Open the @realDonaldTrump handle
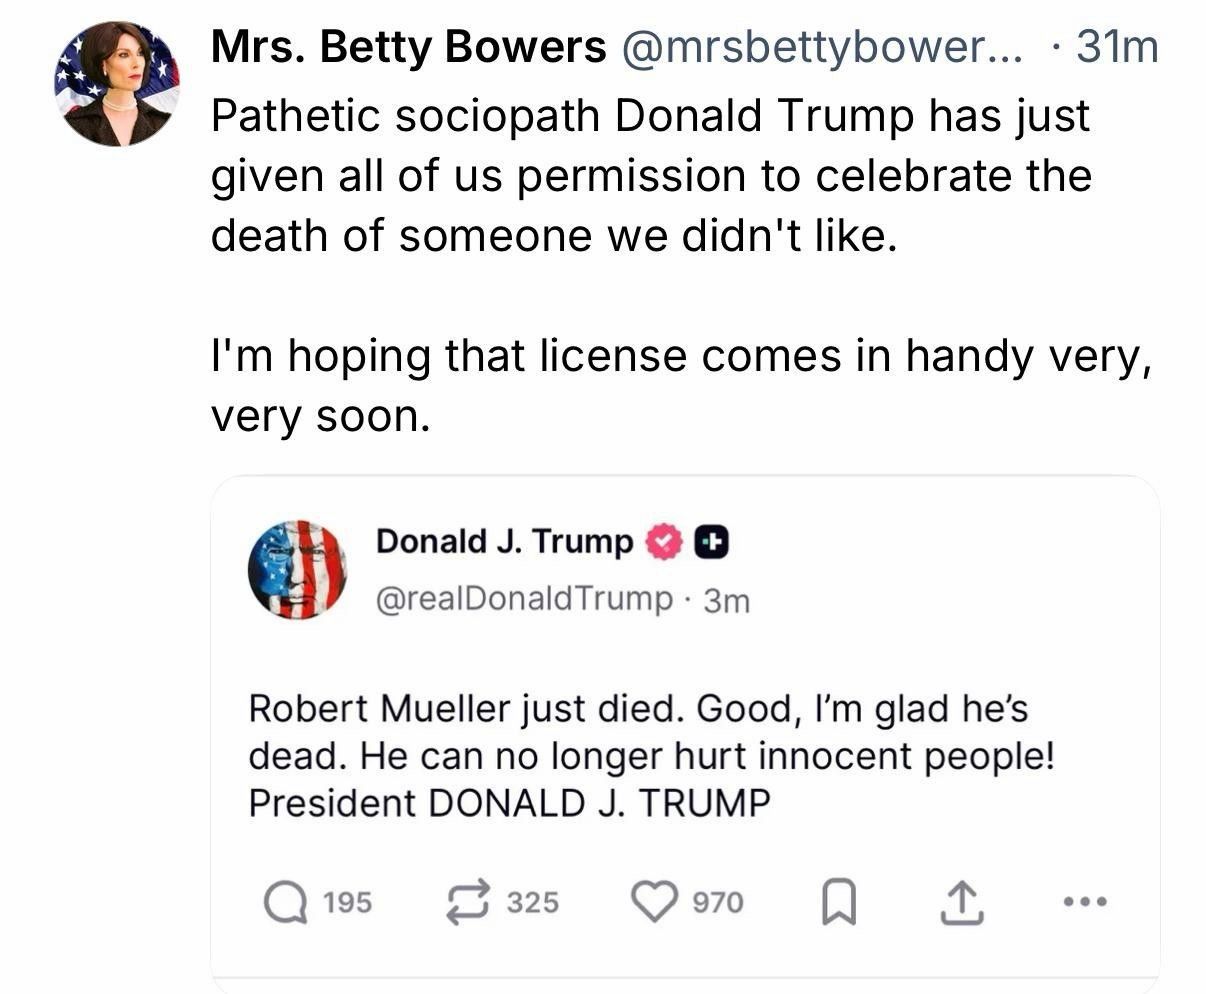This screenshot has height=994, width=1206. click(x=524, y=598)
